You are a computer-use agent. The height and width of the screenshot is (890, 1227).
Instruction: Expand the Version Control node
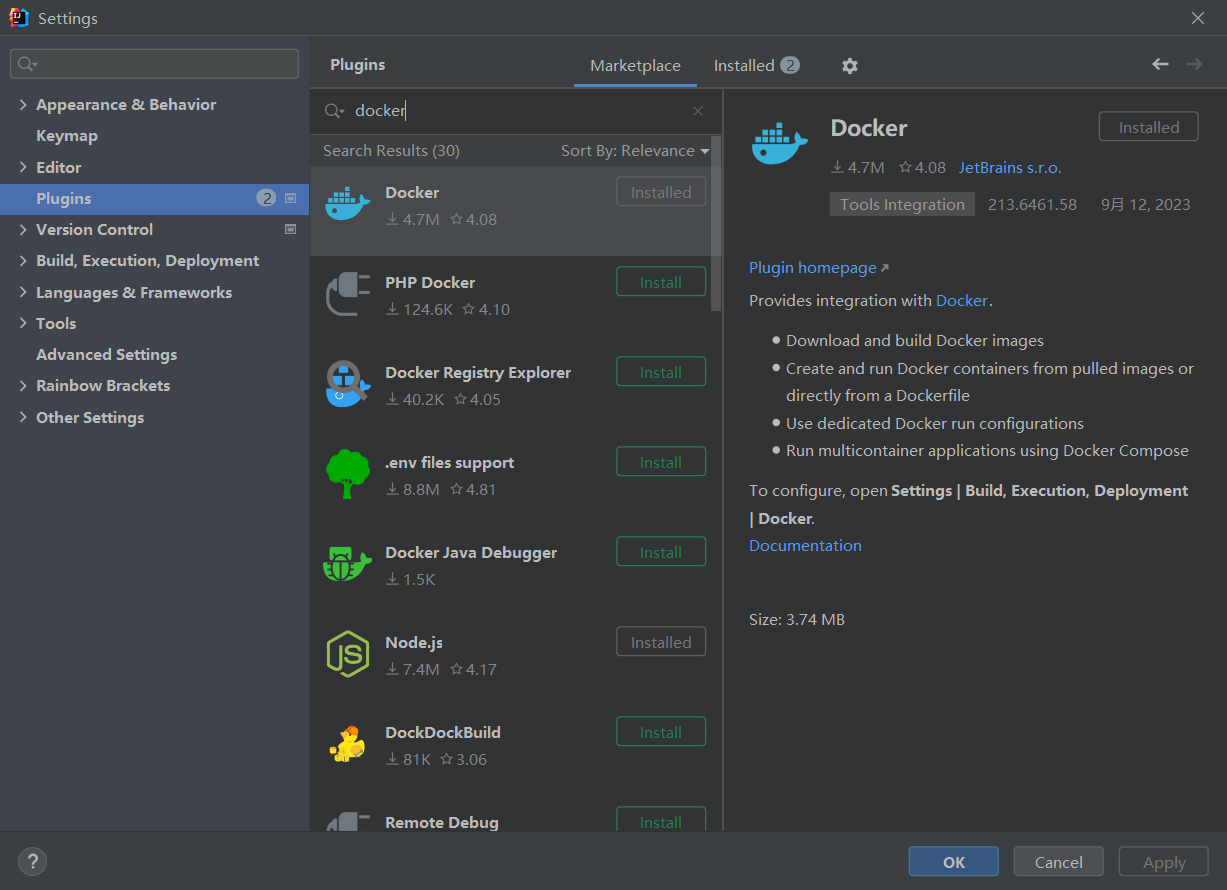click(23, 229)
